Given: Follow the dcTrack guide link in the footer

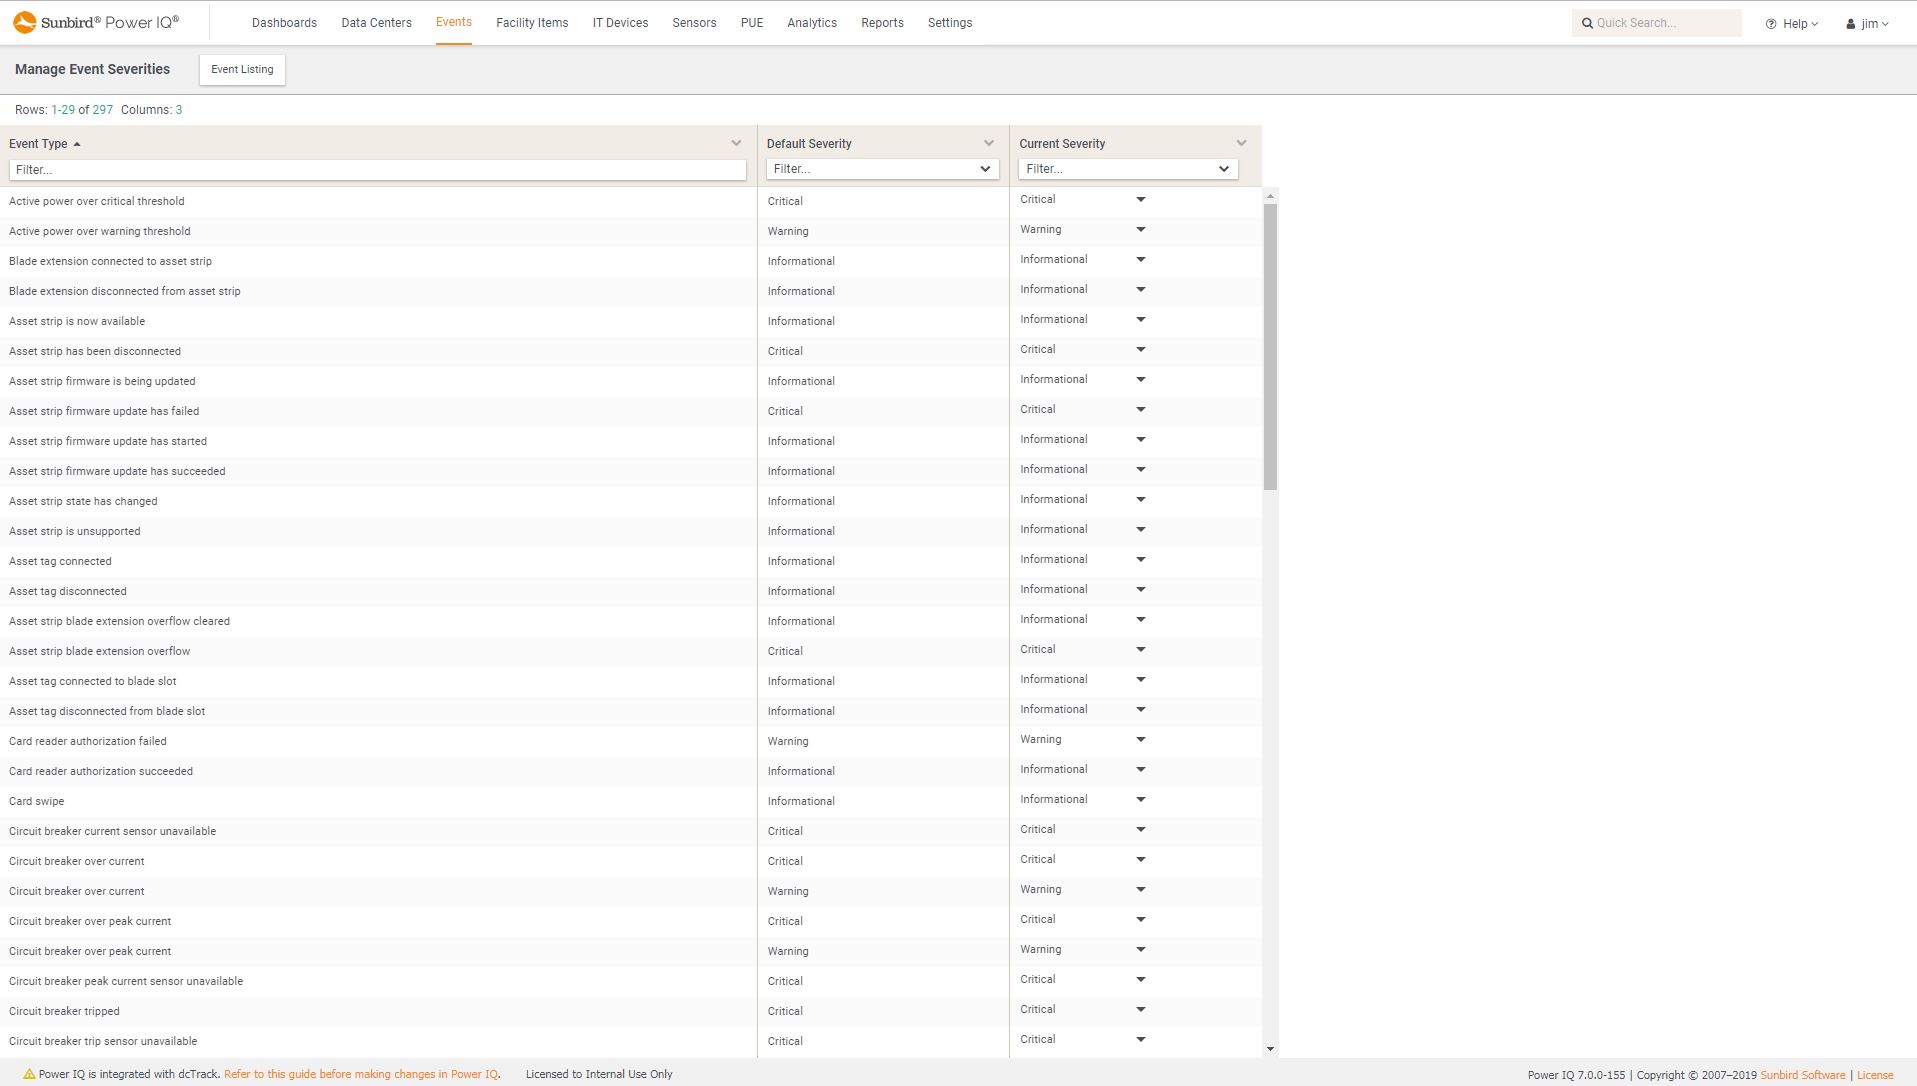Looking at the screenshot, I should pyautogui.click(x=362, y=1074).
